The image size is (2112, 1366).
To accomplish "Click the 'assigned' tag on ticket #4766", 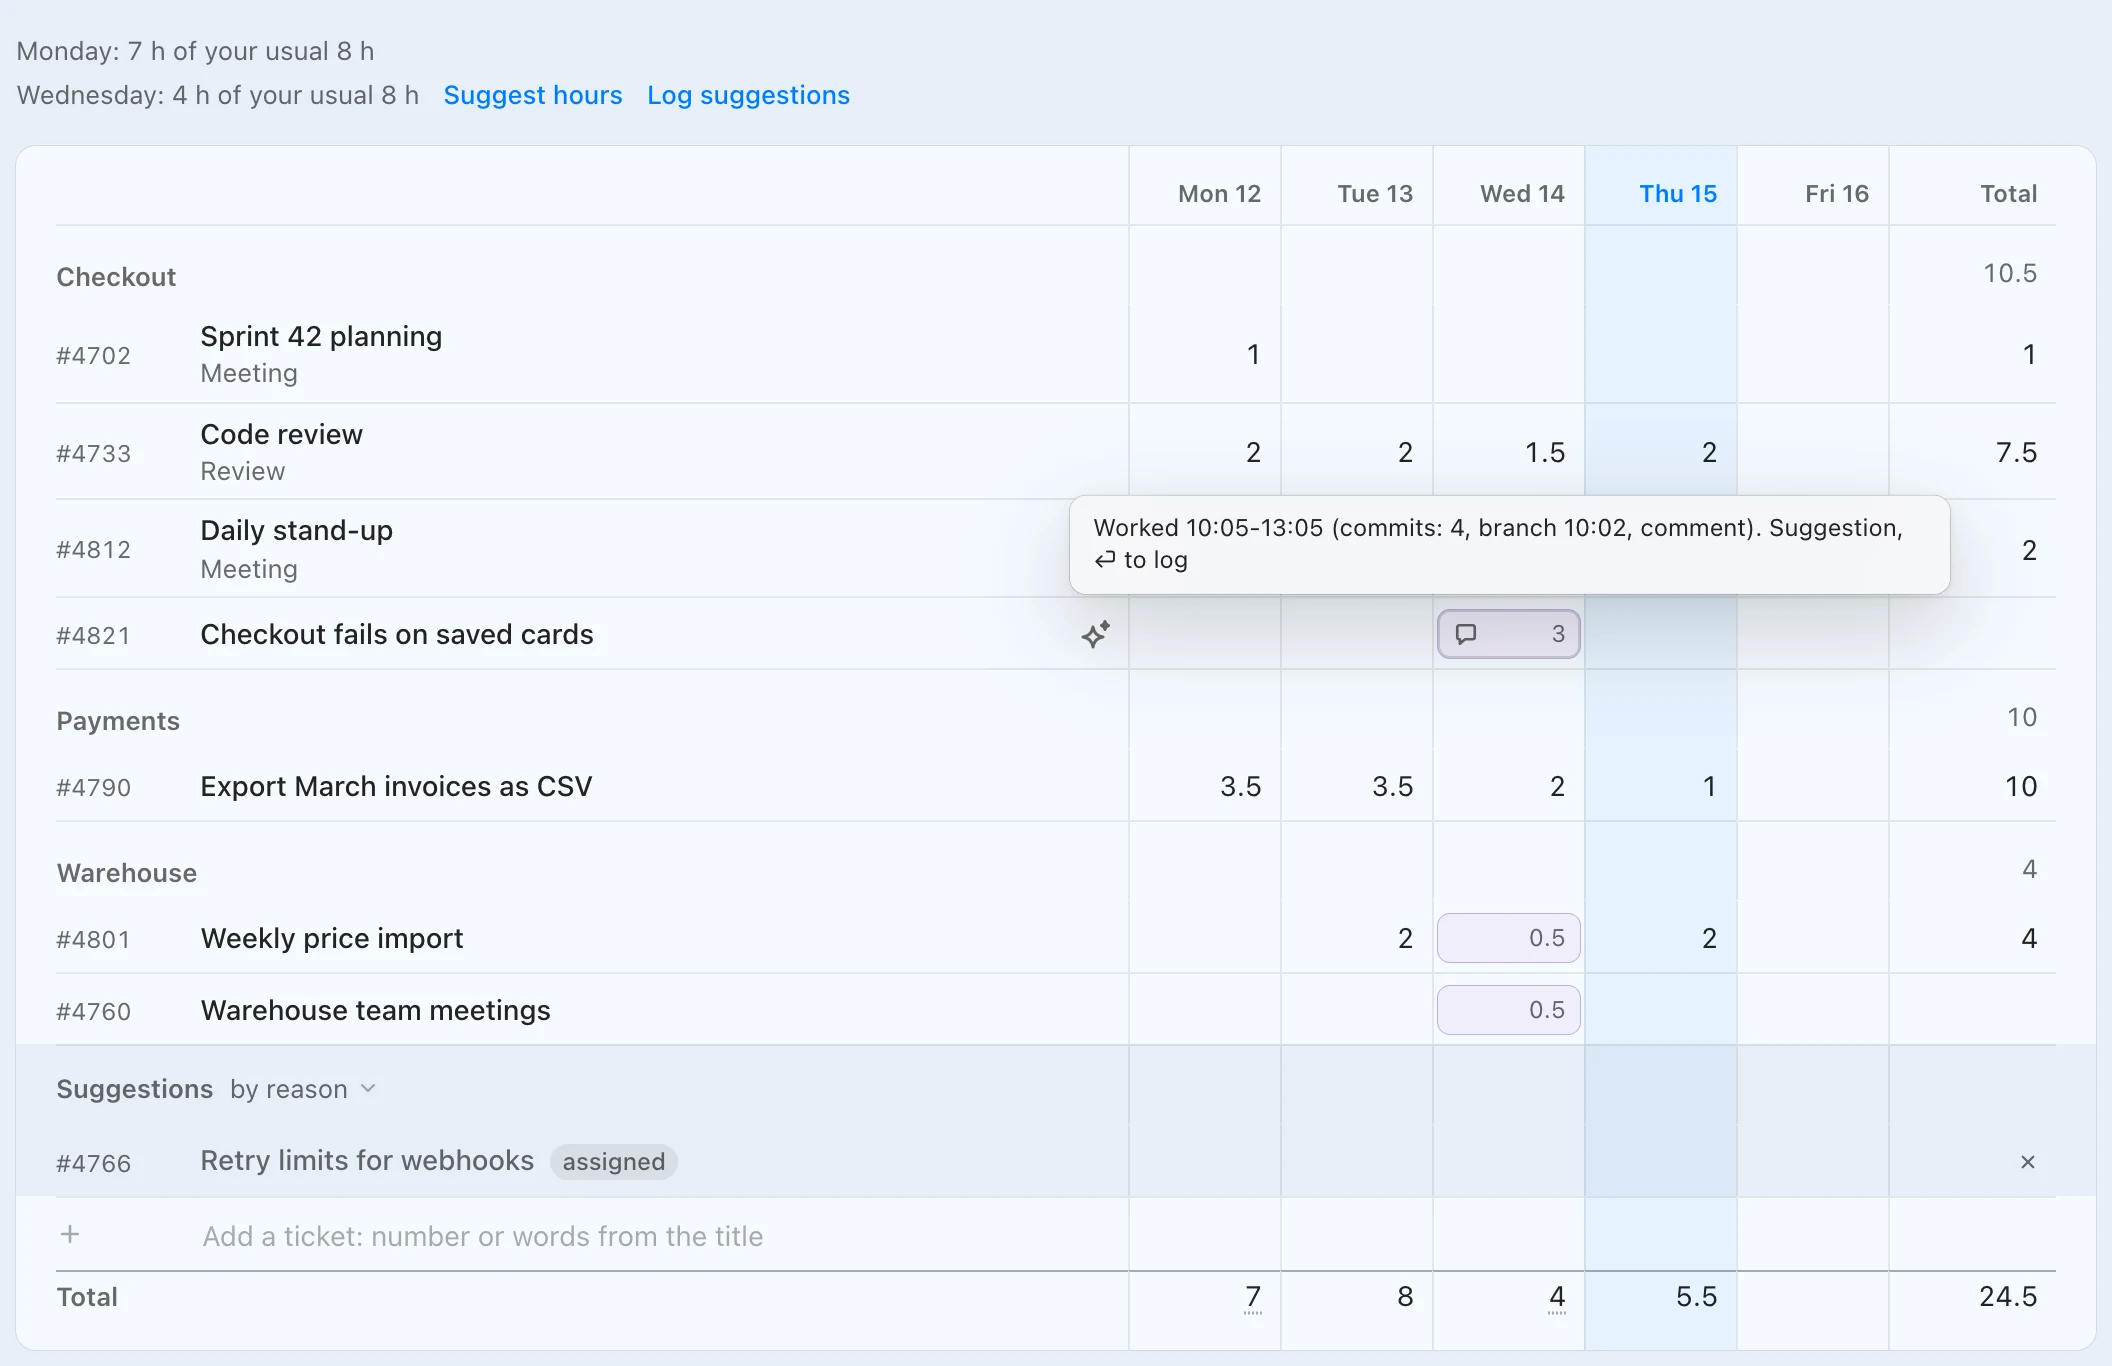I will 614,1161.
